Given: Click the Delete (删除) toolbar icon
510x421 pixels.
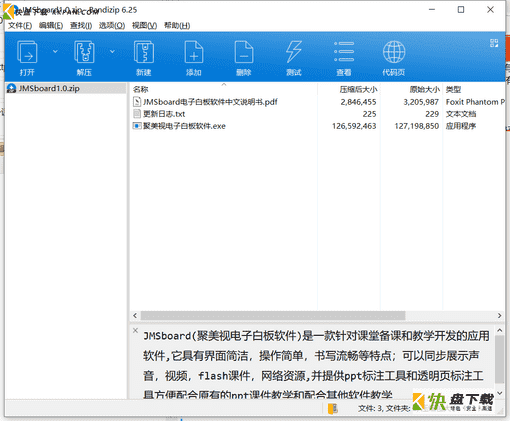Looking at the screenshot, I should click(x=244, y=52).
